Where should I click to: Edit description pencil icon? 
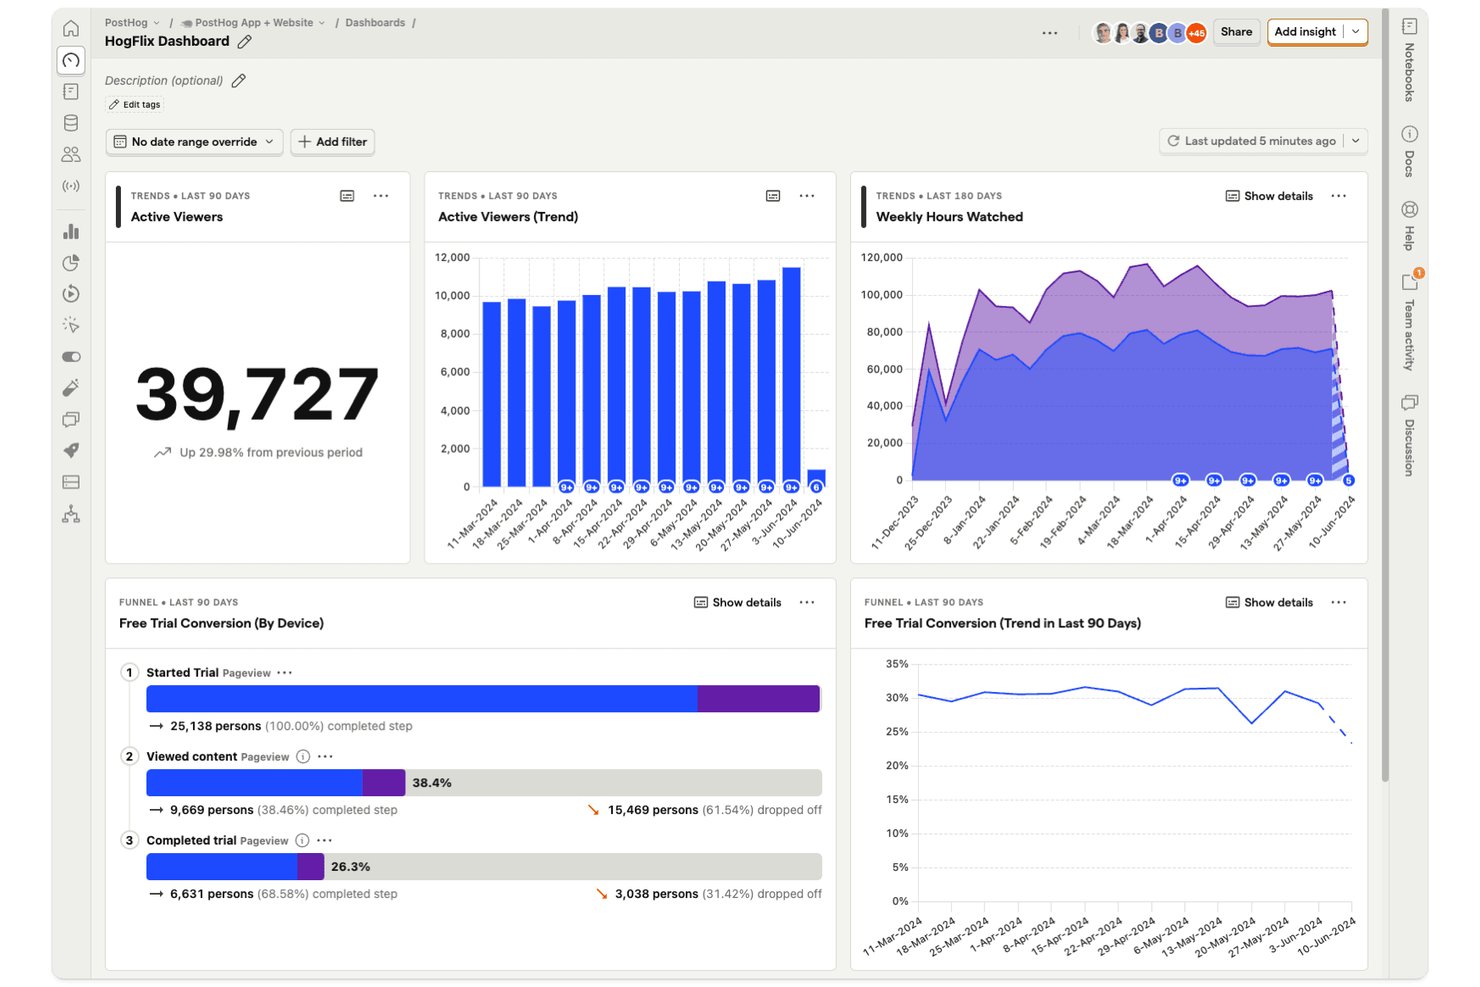[x=238, y=81]
